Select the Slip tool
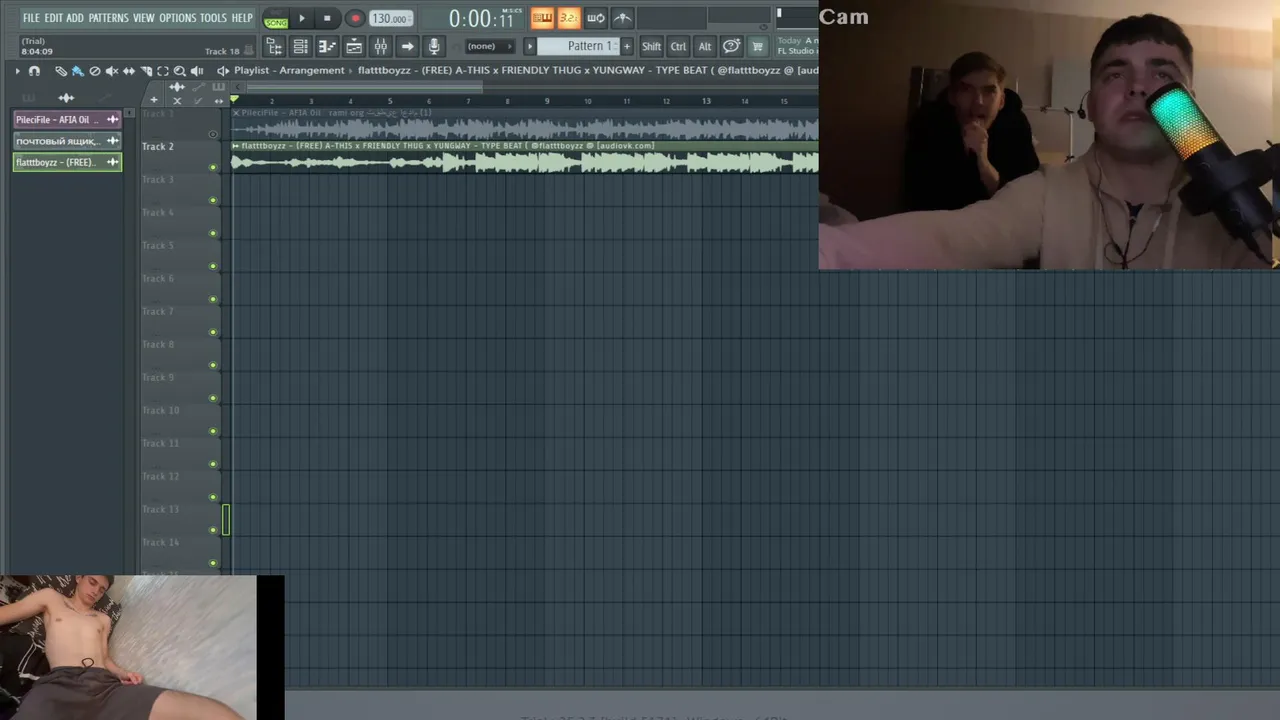1280x720 pixels. [129, 71]
